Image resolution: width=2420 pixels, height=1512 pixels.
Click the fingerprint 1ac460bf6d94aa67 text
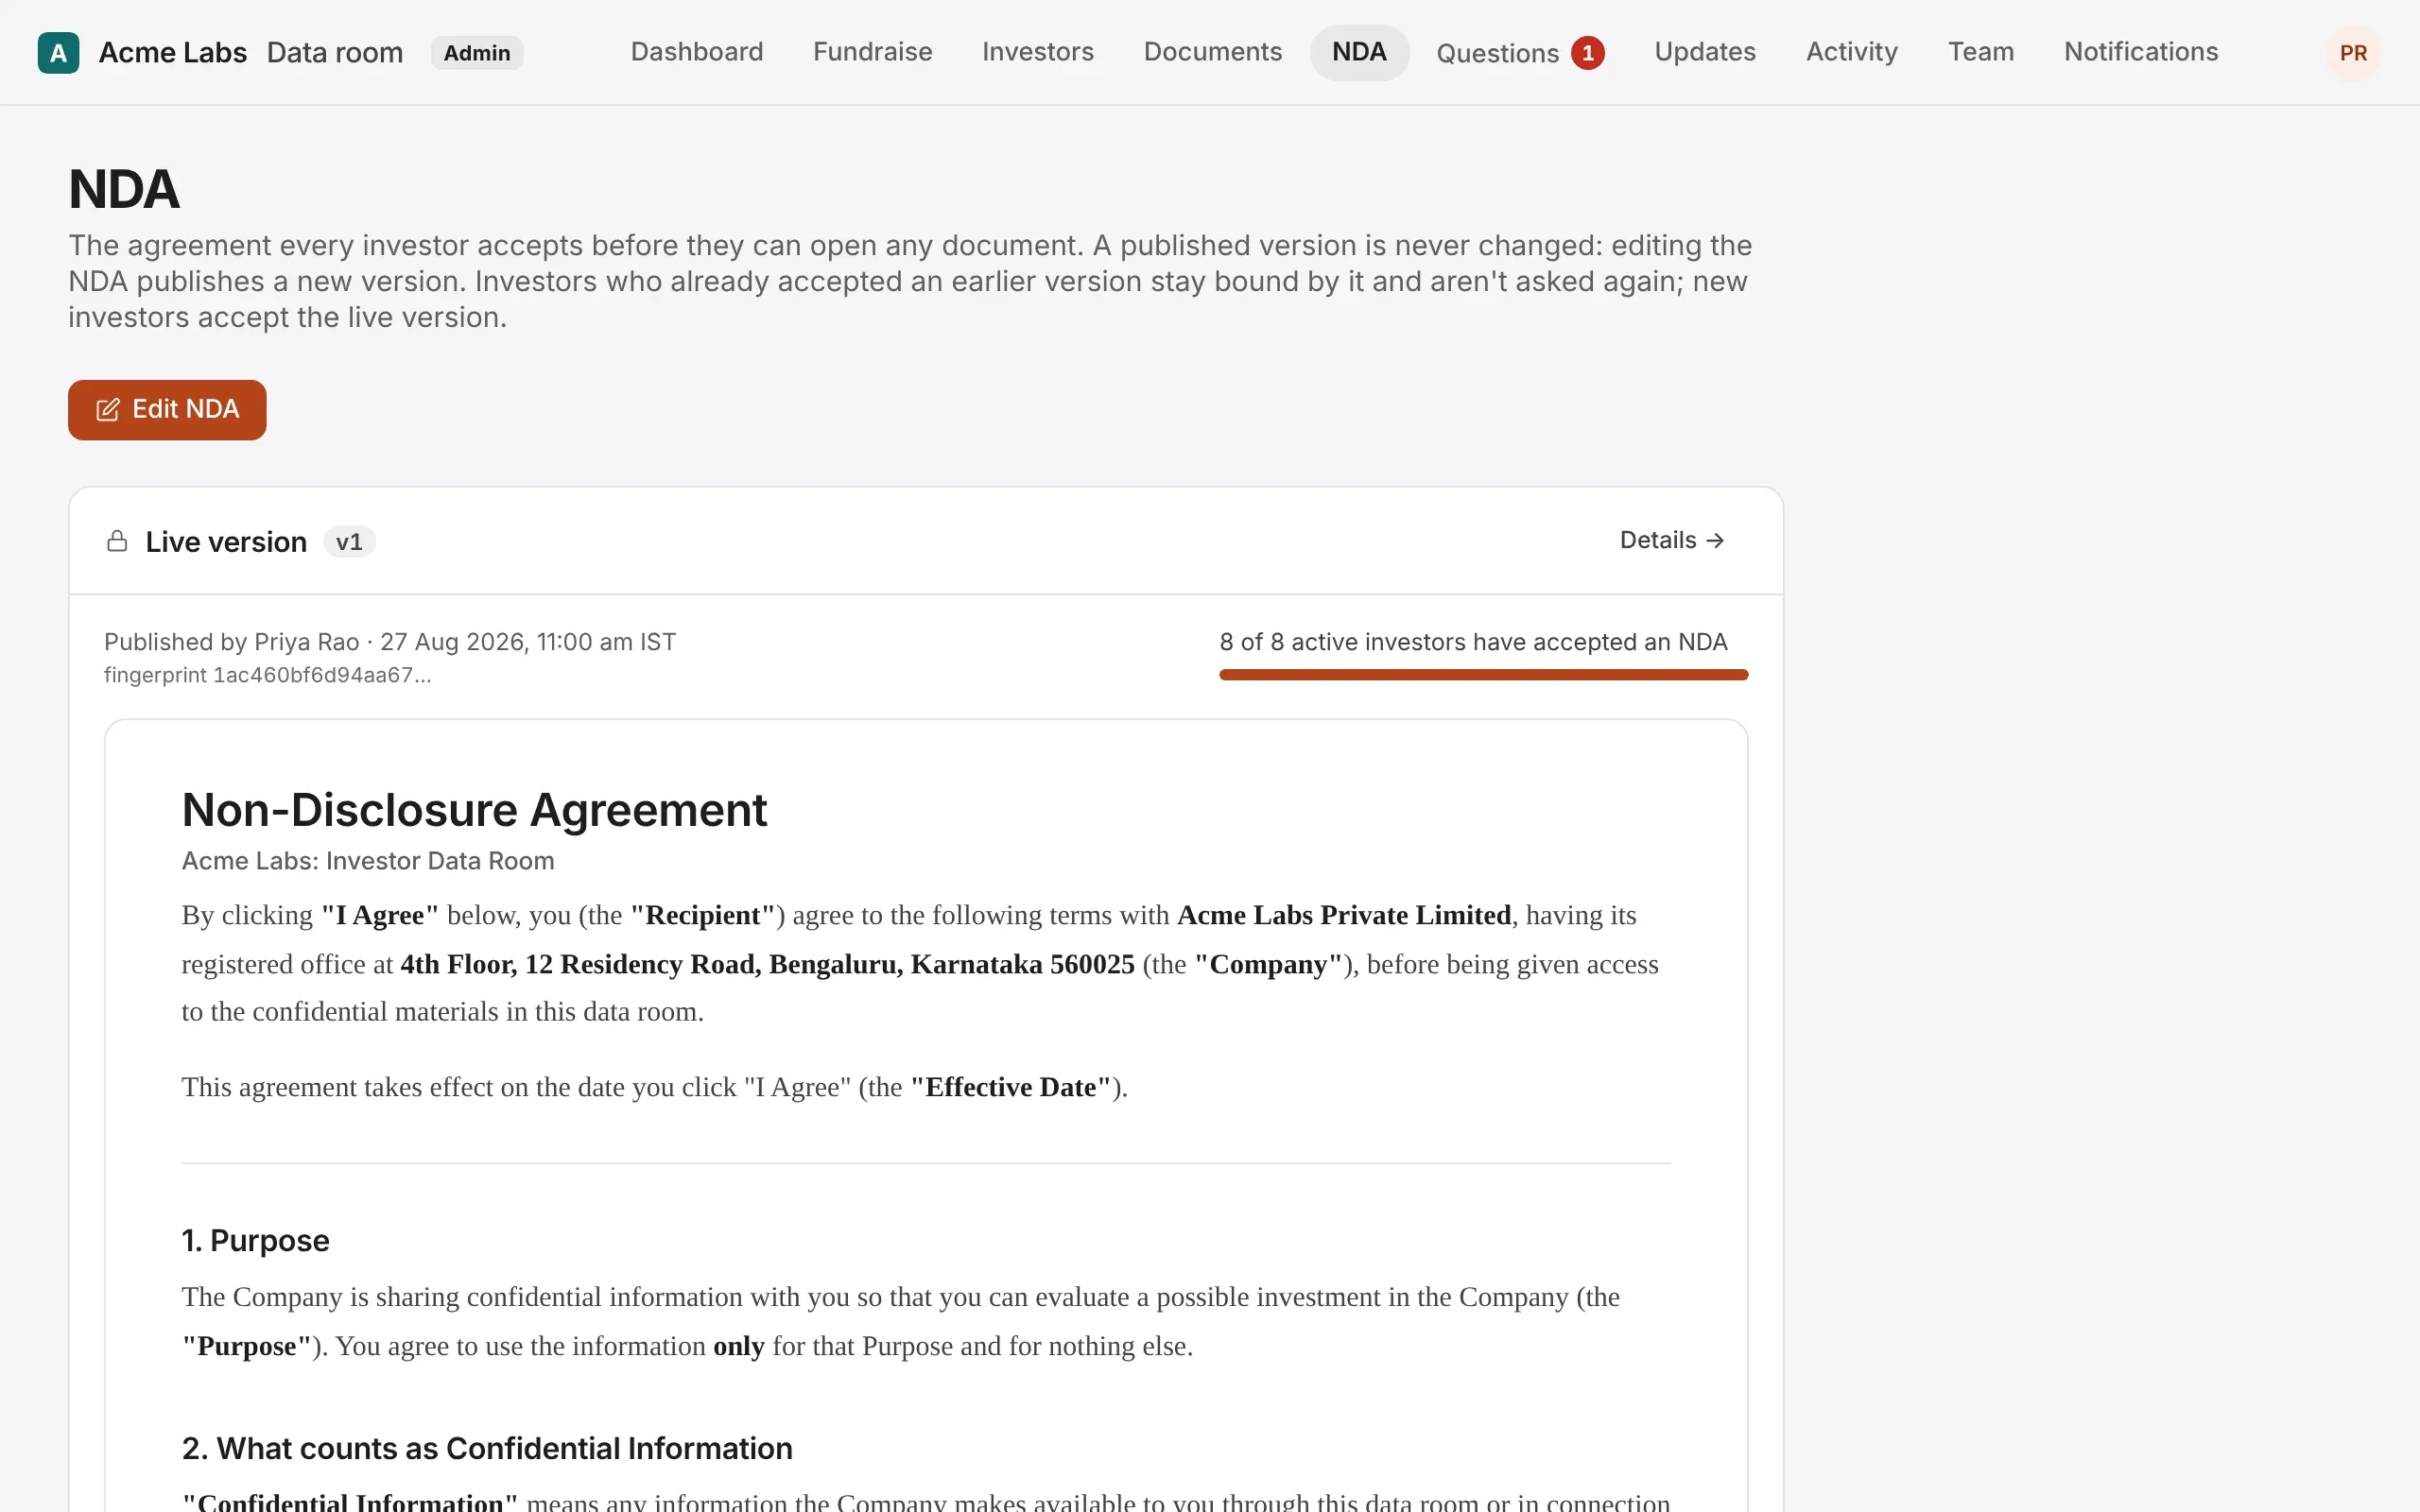pyautogui.click(x=267, y=675)
